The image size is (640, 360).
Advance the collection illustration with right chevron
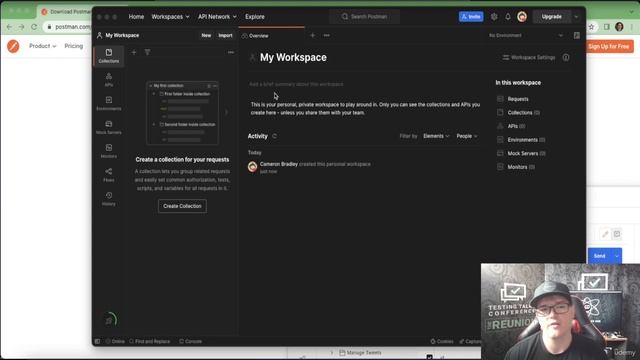click(x=227, y=112)
